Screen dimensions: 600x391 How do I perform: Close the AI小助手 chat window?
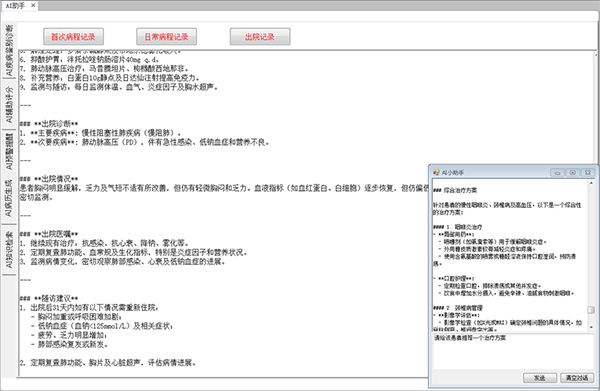click(x=588, y=173)
